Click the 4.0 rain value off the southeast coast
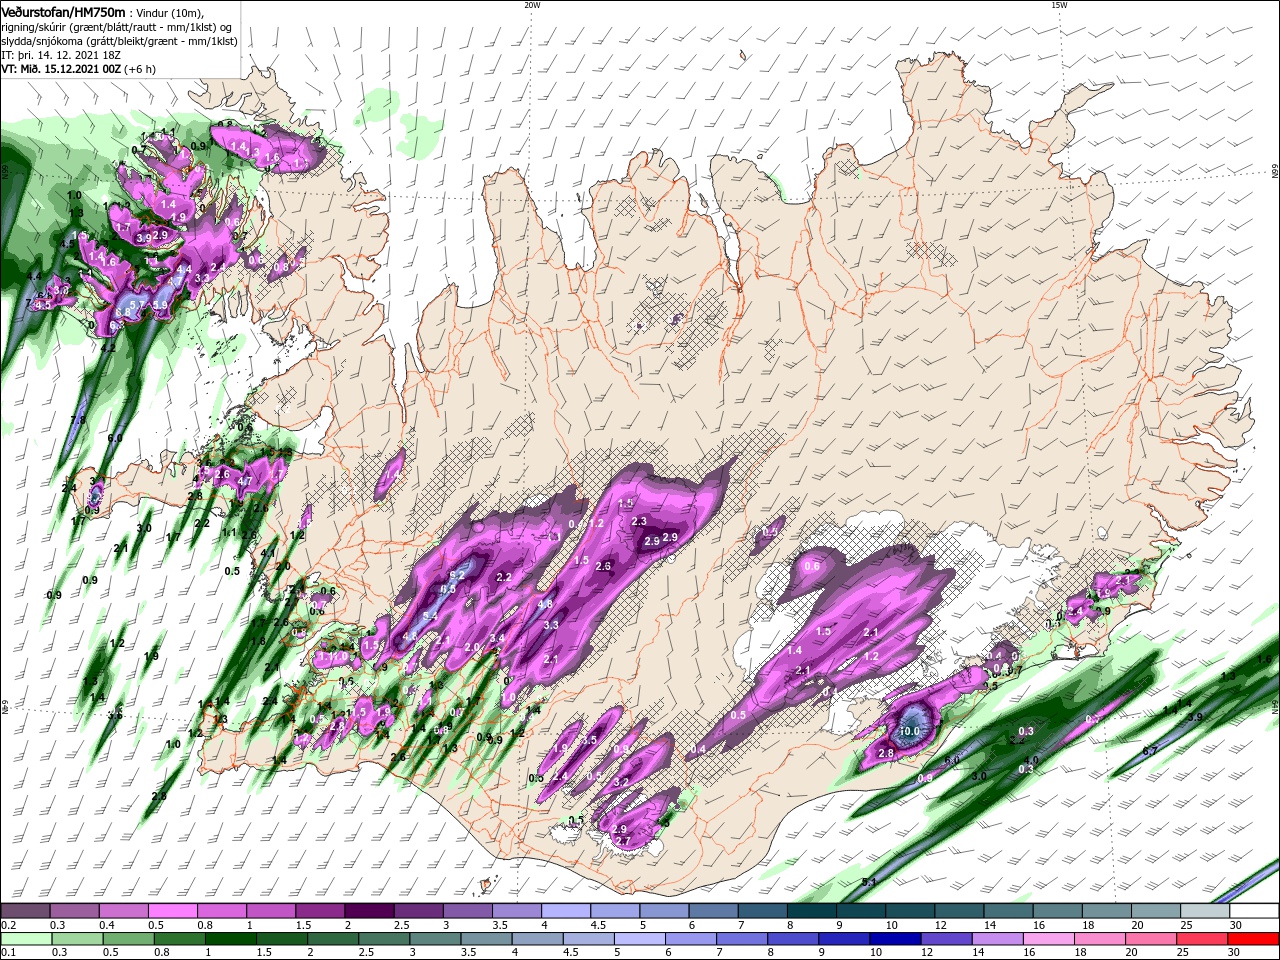 (x=1031, y=760)
